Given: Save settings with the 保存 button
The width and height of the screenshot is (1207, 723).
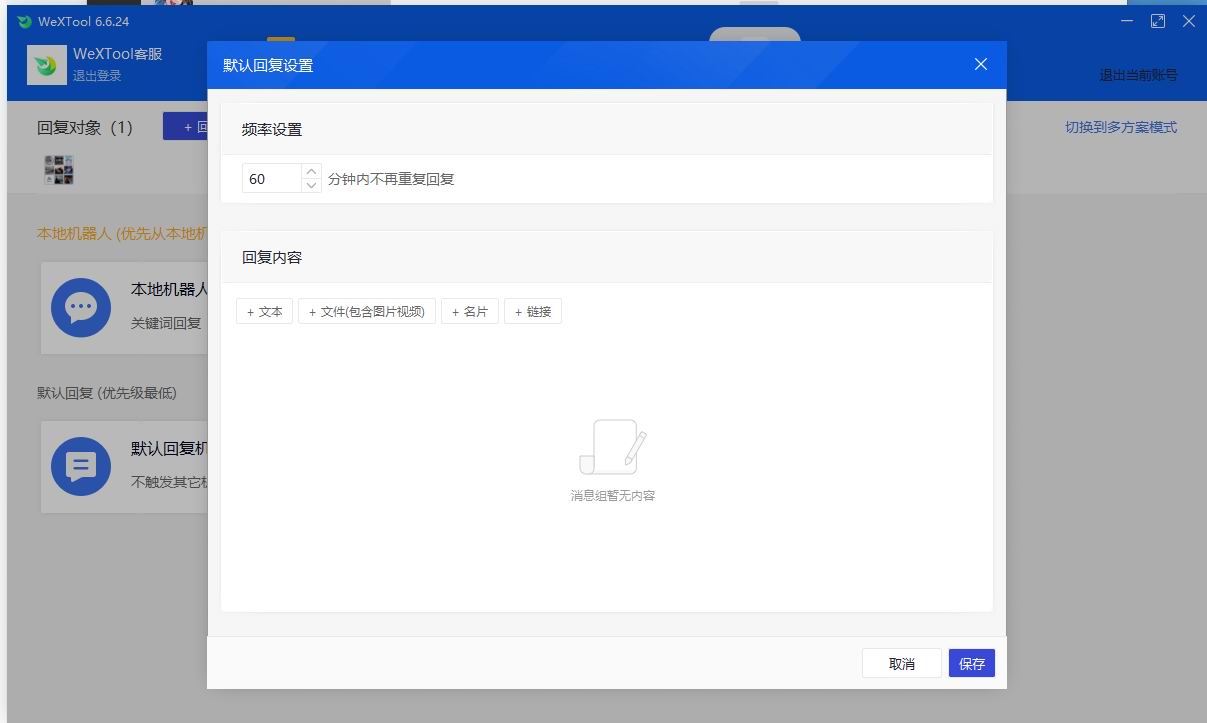Looking at the screenshot, I should click(x=971, y=663).
